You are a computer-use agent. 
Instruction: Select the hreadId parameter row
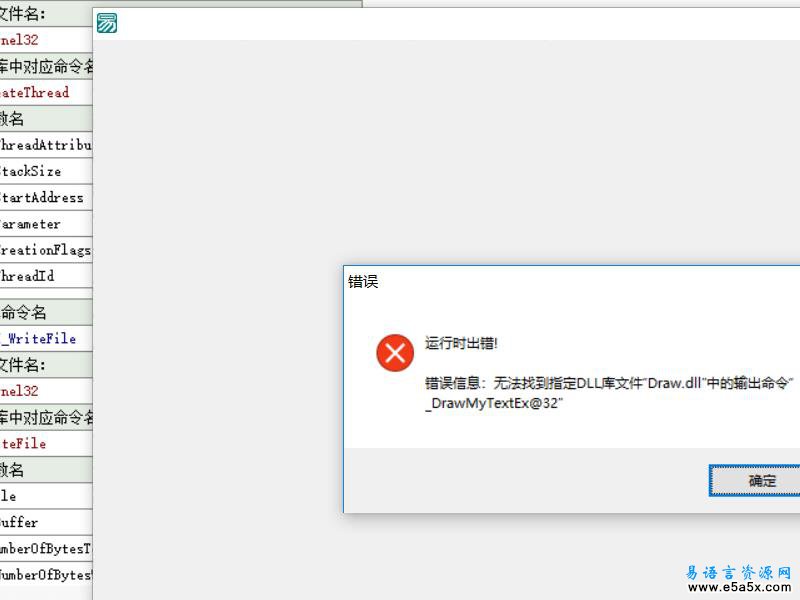(x=46, y=276)
